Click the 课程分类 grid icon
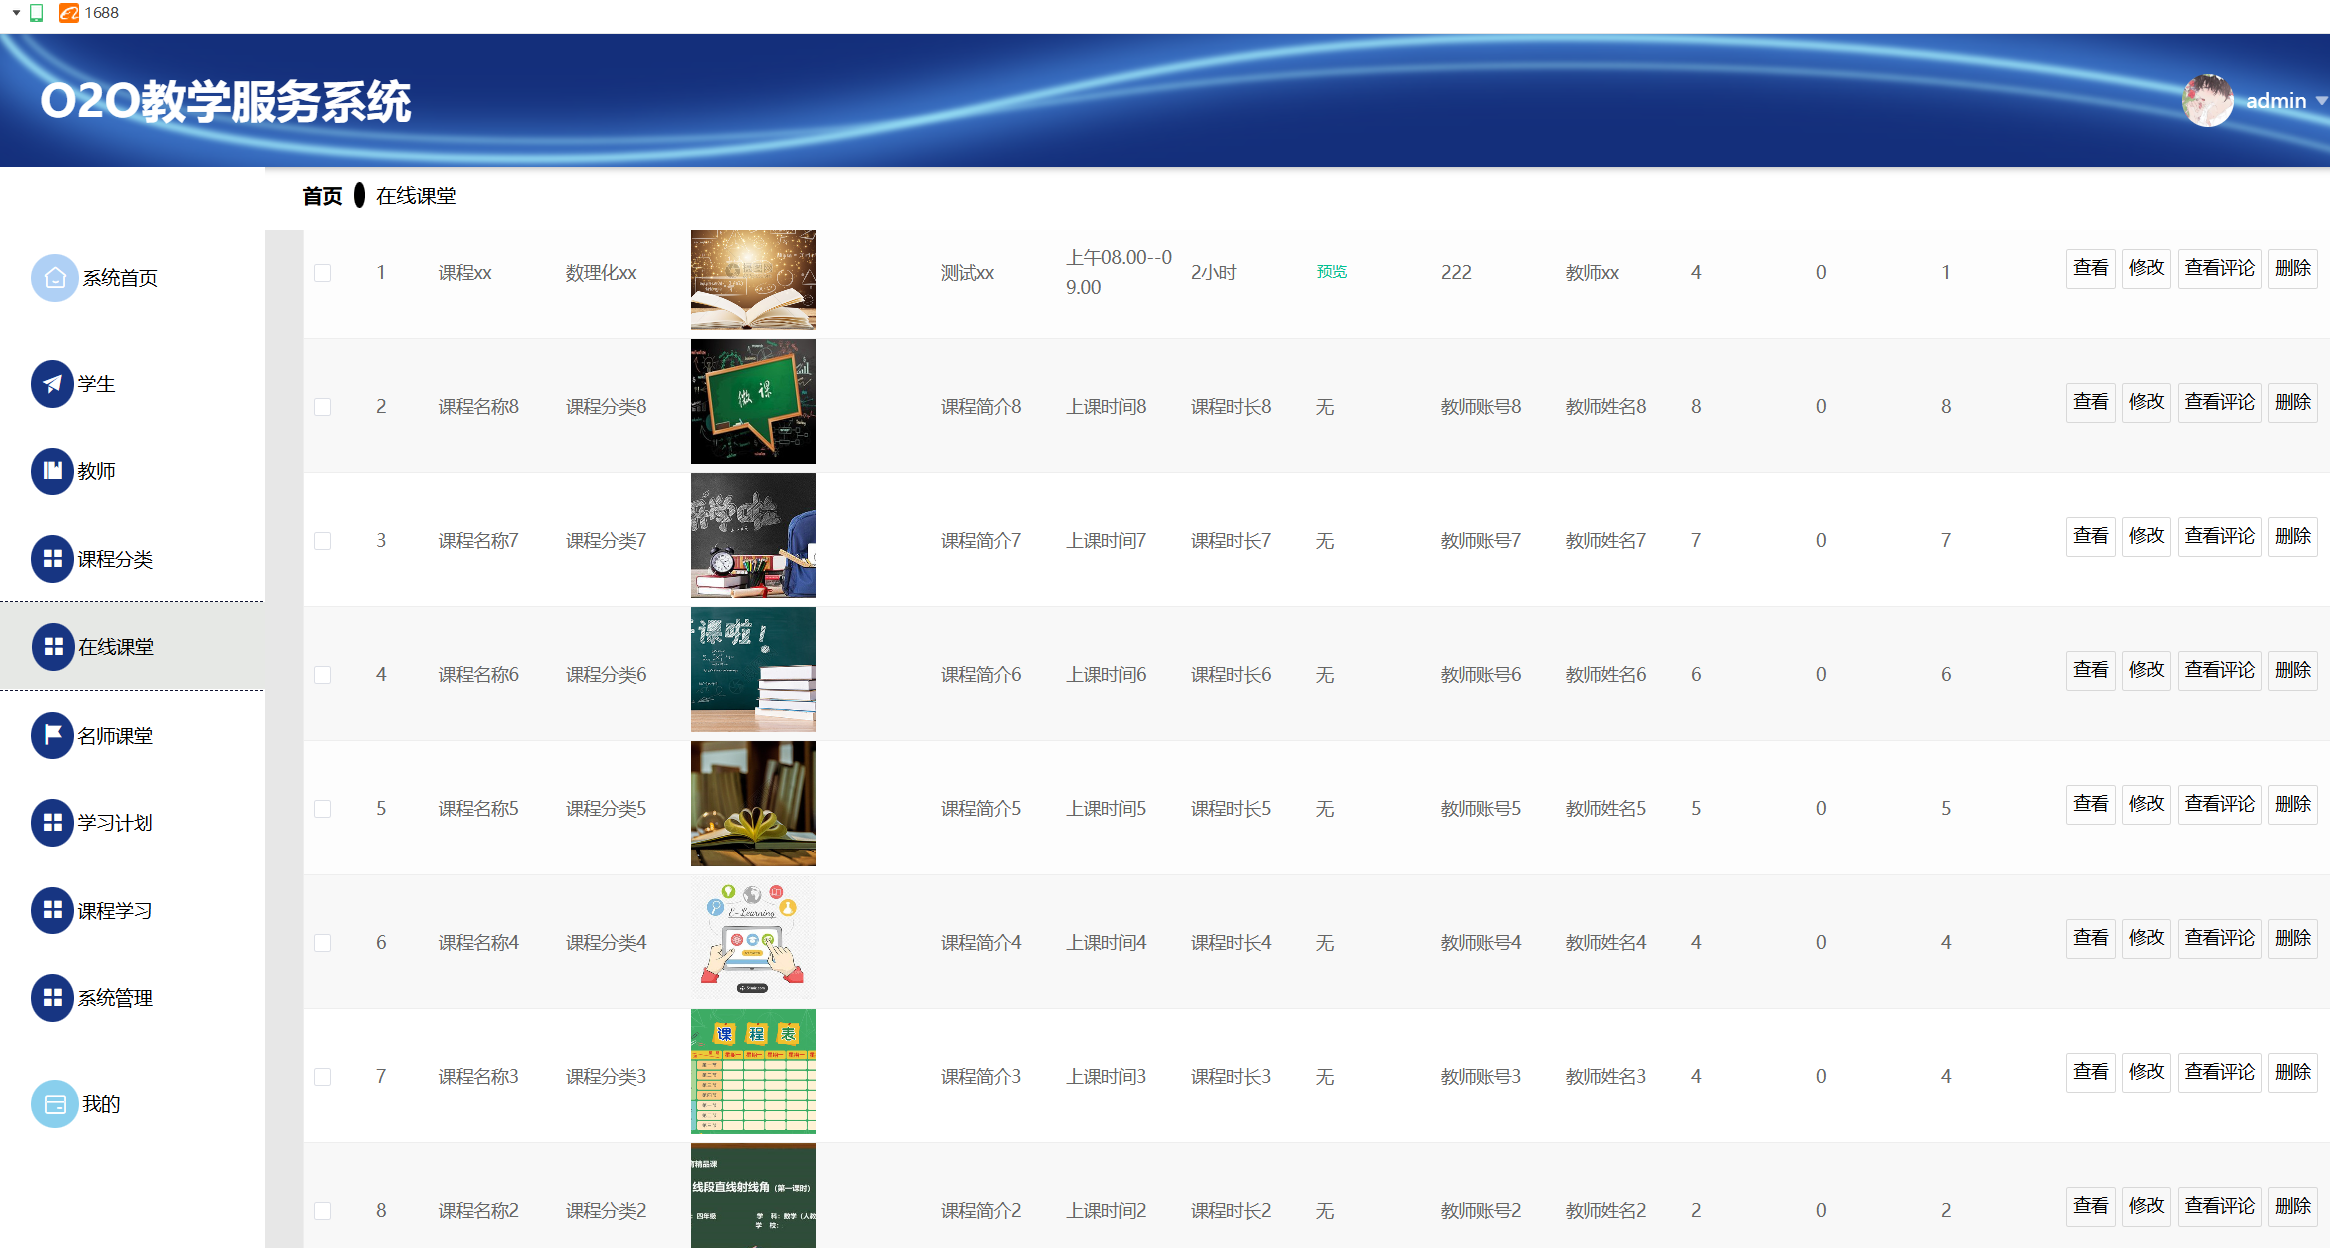 [53, 559]
